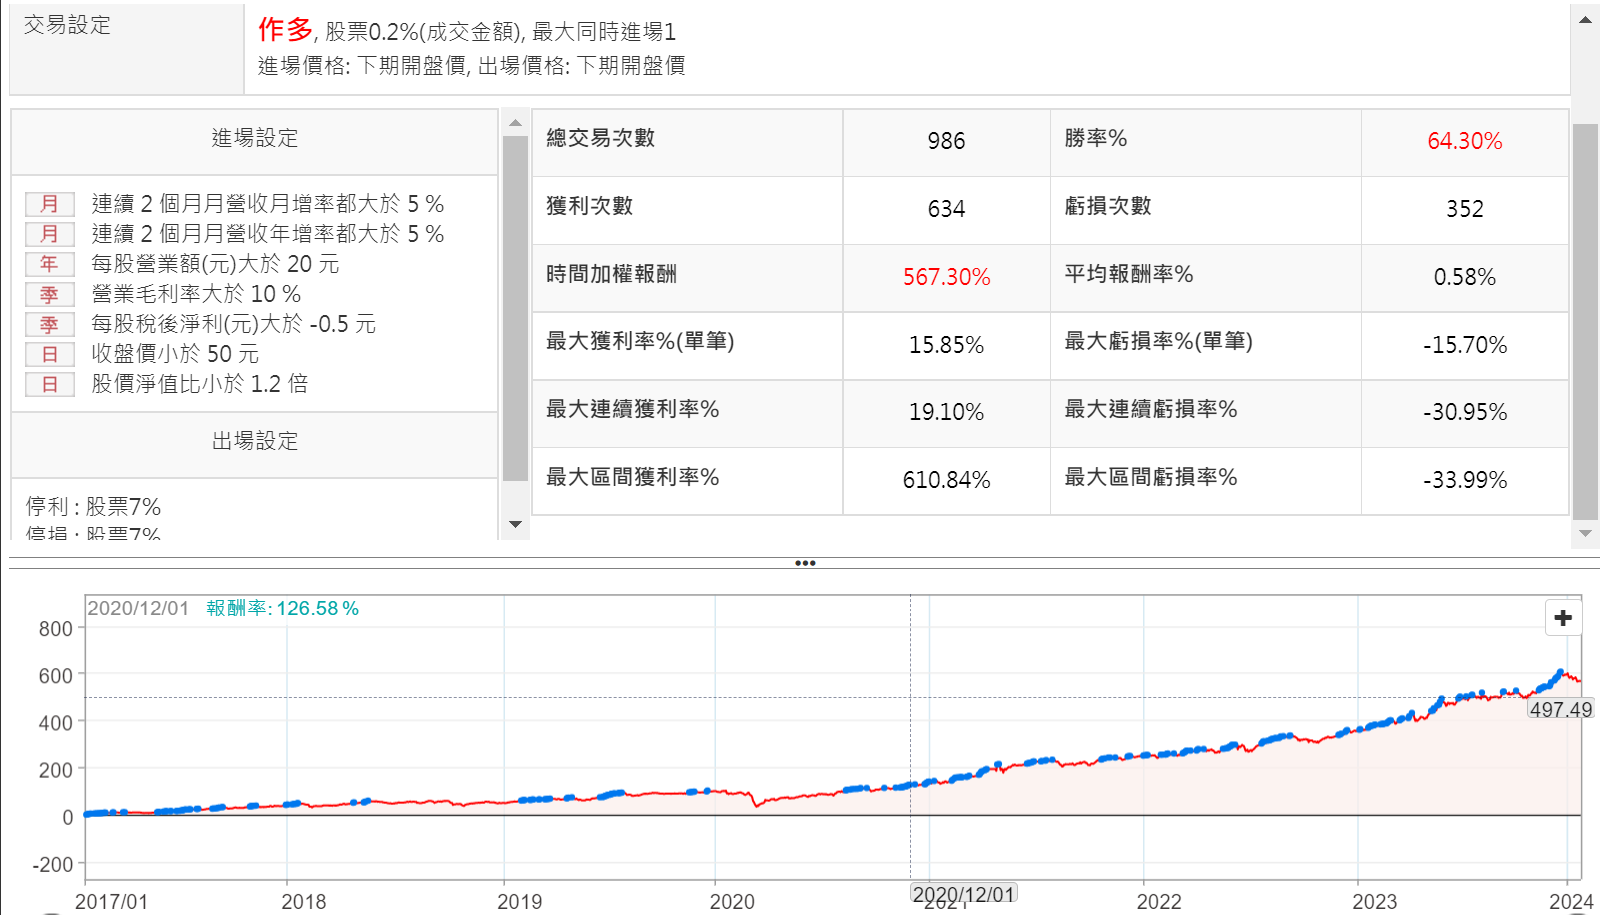This screenshot has width=1601, height=915.
Task: Click the three-dot splitter handle above the chart
Action: [x=805, y=563]
